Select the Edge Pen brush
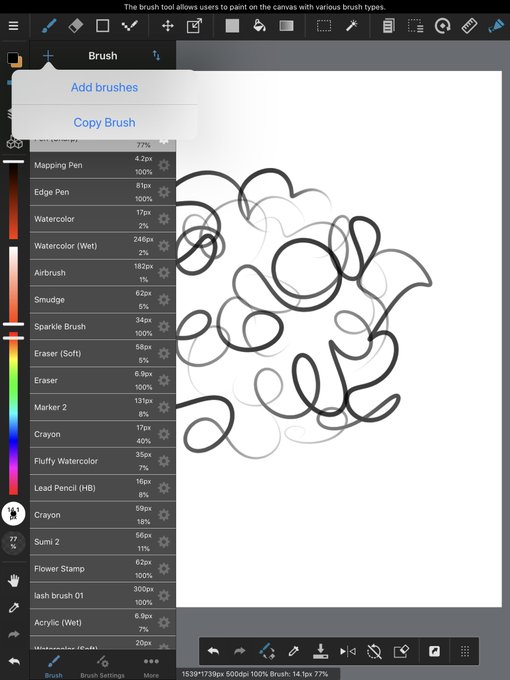The image size is (510, 680). click(x=103, y=192)
